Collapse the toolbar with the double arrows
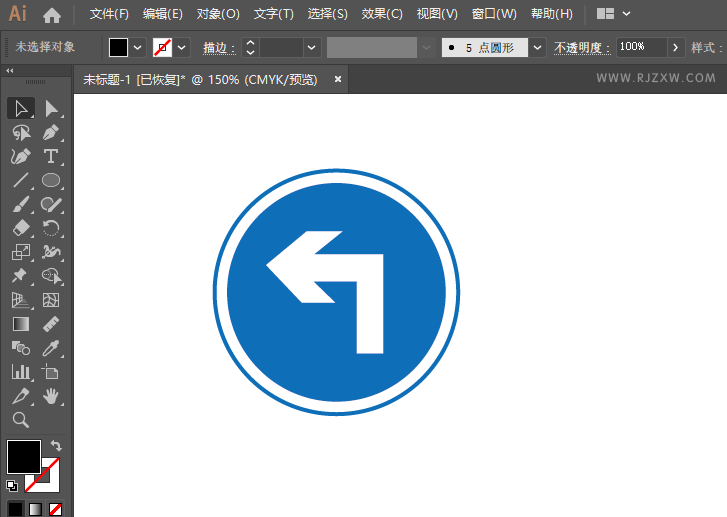Viewport: 727px width, 517px height. tap(10, 70)
